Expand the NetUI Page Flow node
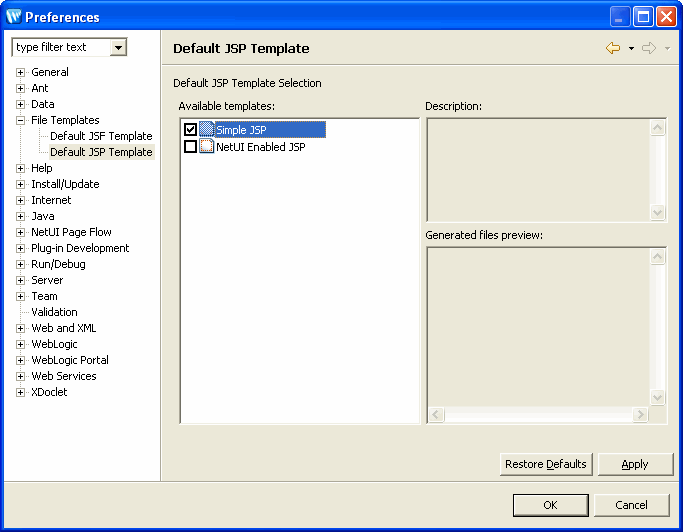 coord(20,232)
